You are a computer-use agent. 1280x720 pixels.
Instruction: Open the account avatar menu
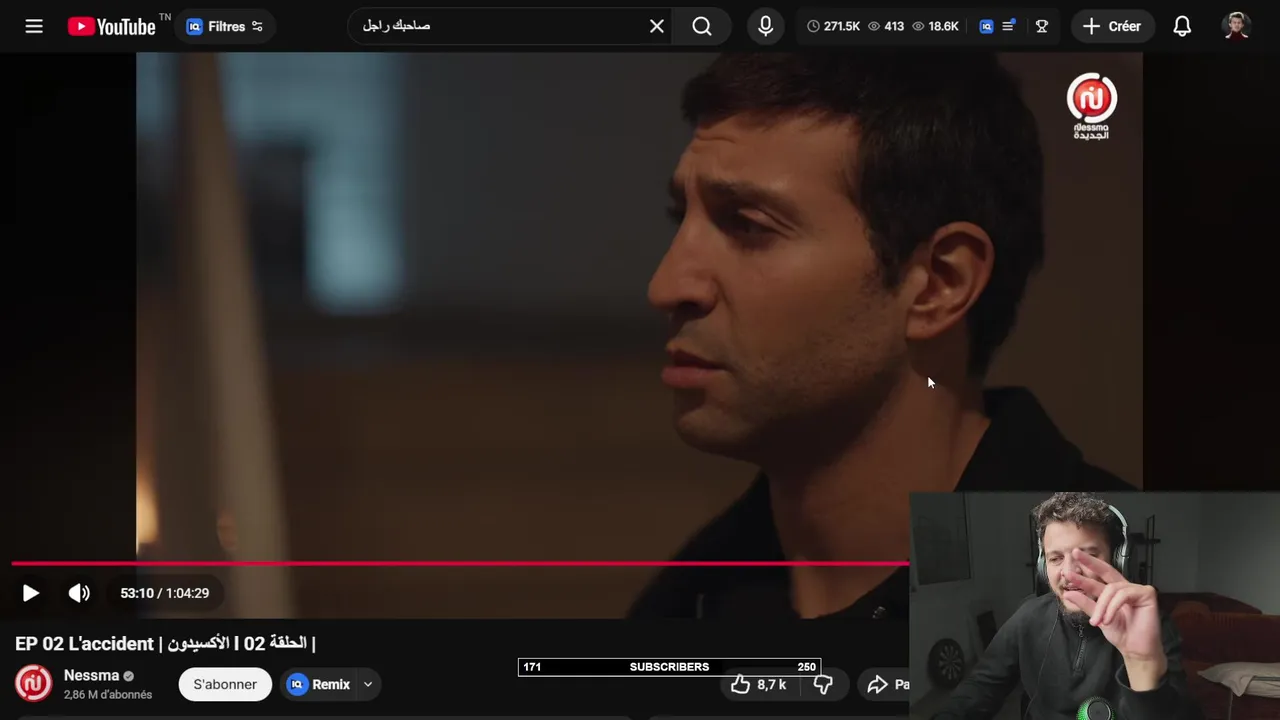click(x=1237, y=26)
